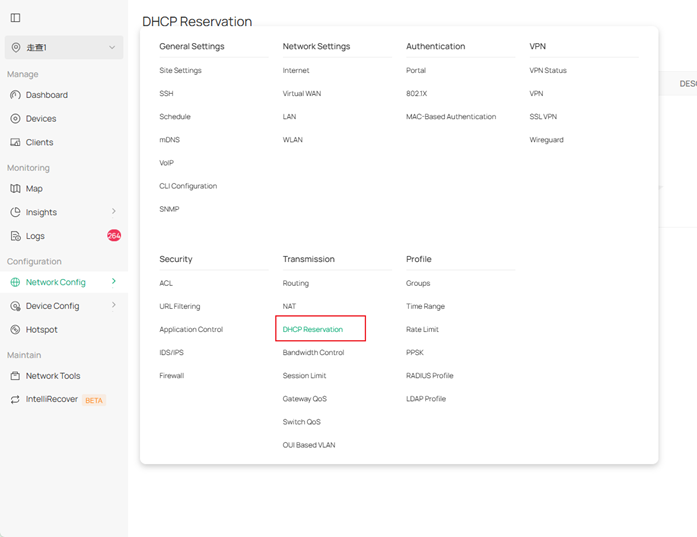The height and width of the screenshot is (537, 697).
Task: Click the Network Tools toolbox icon
Action: click(x=15, y=376)
